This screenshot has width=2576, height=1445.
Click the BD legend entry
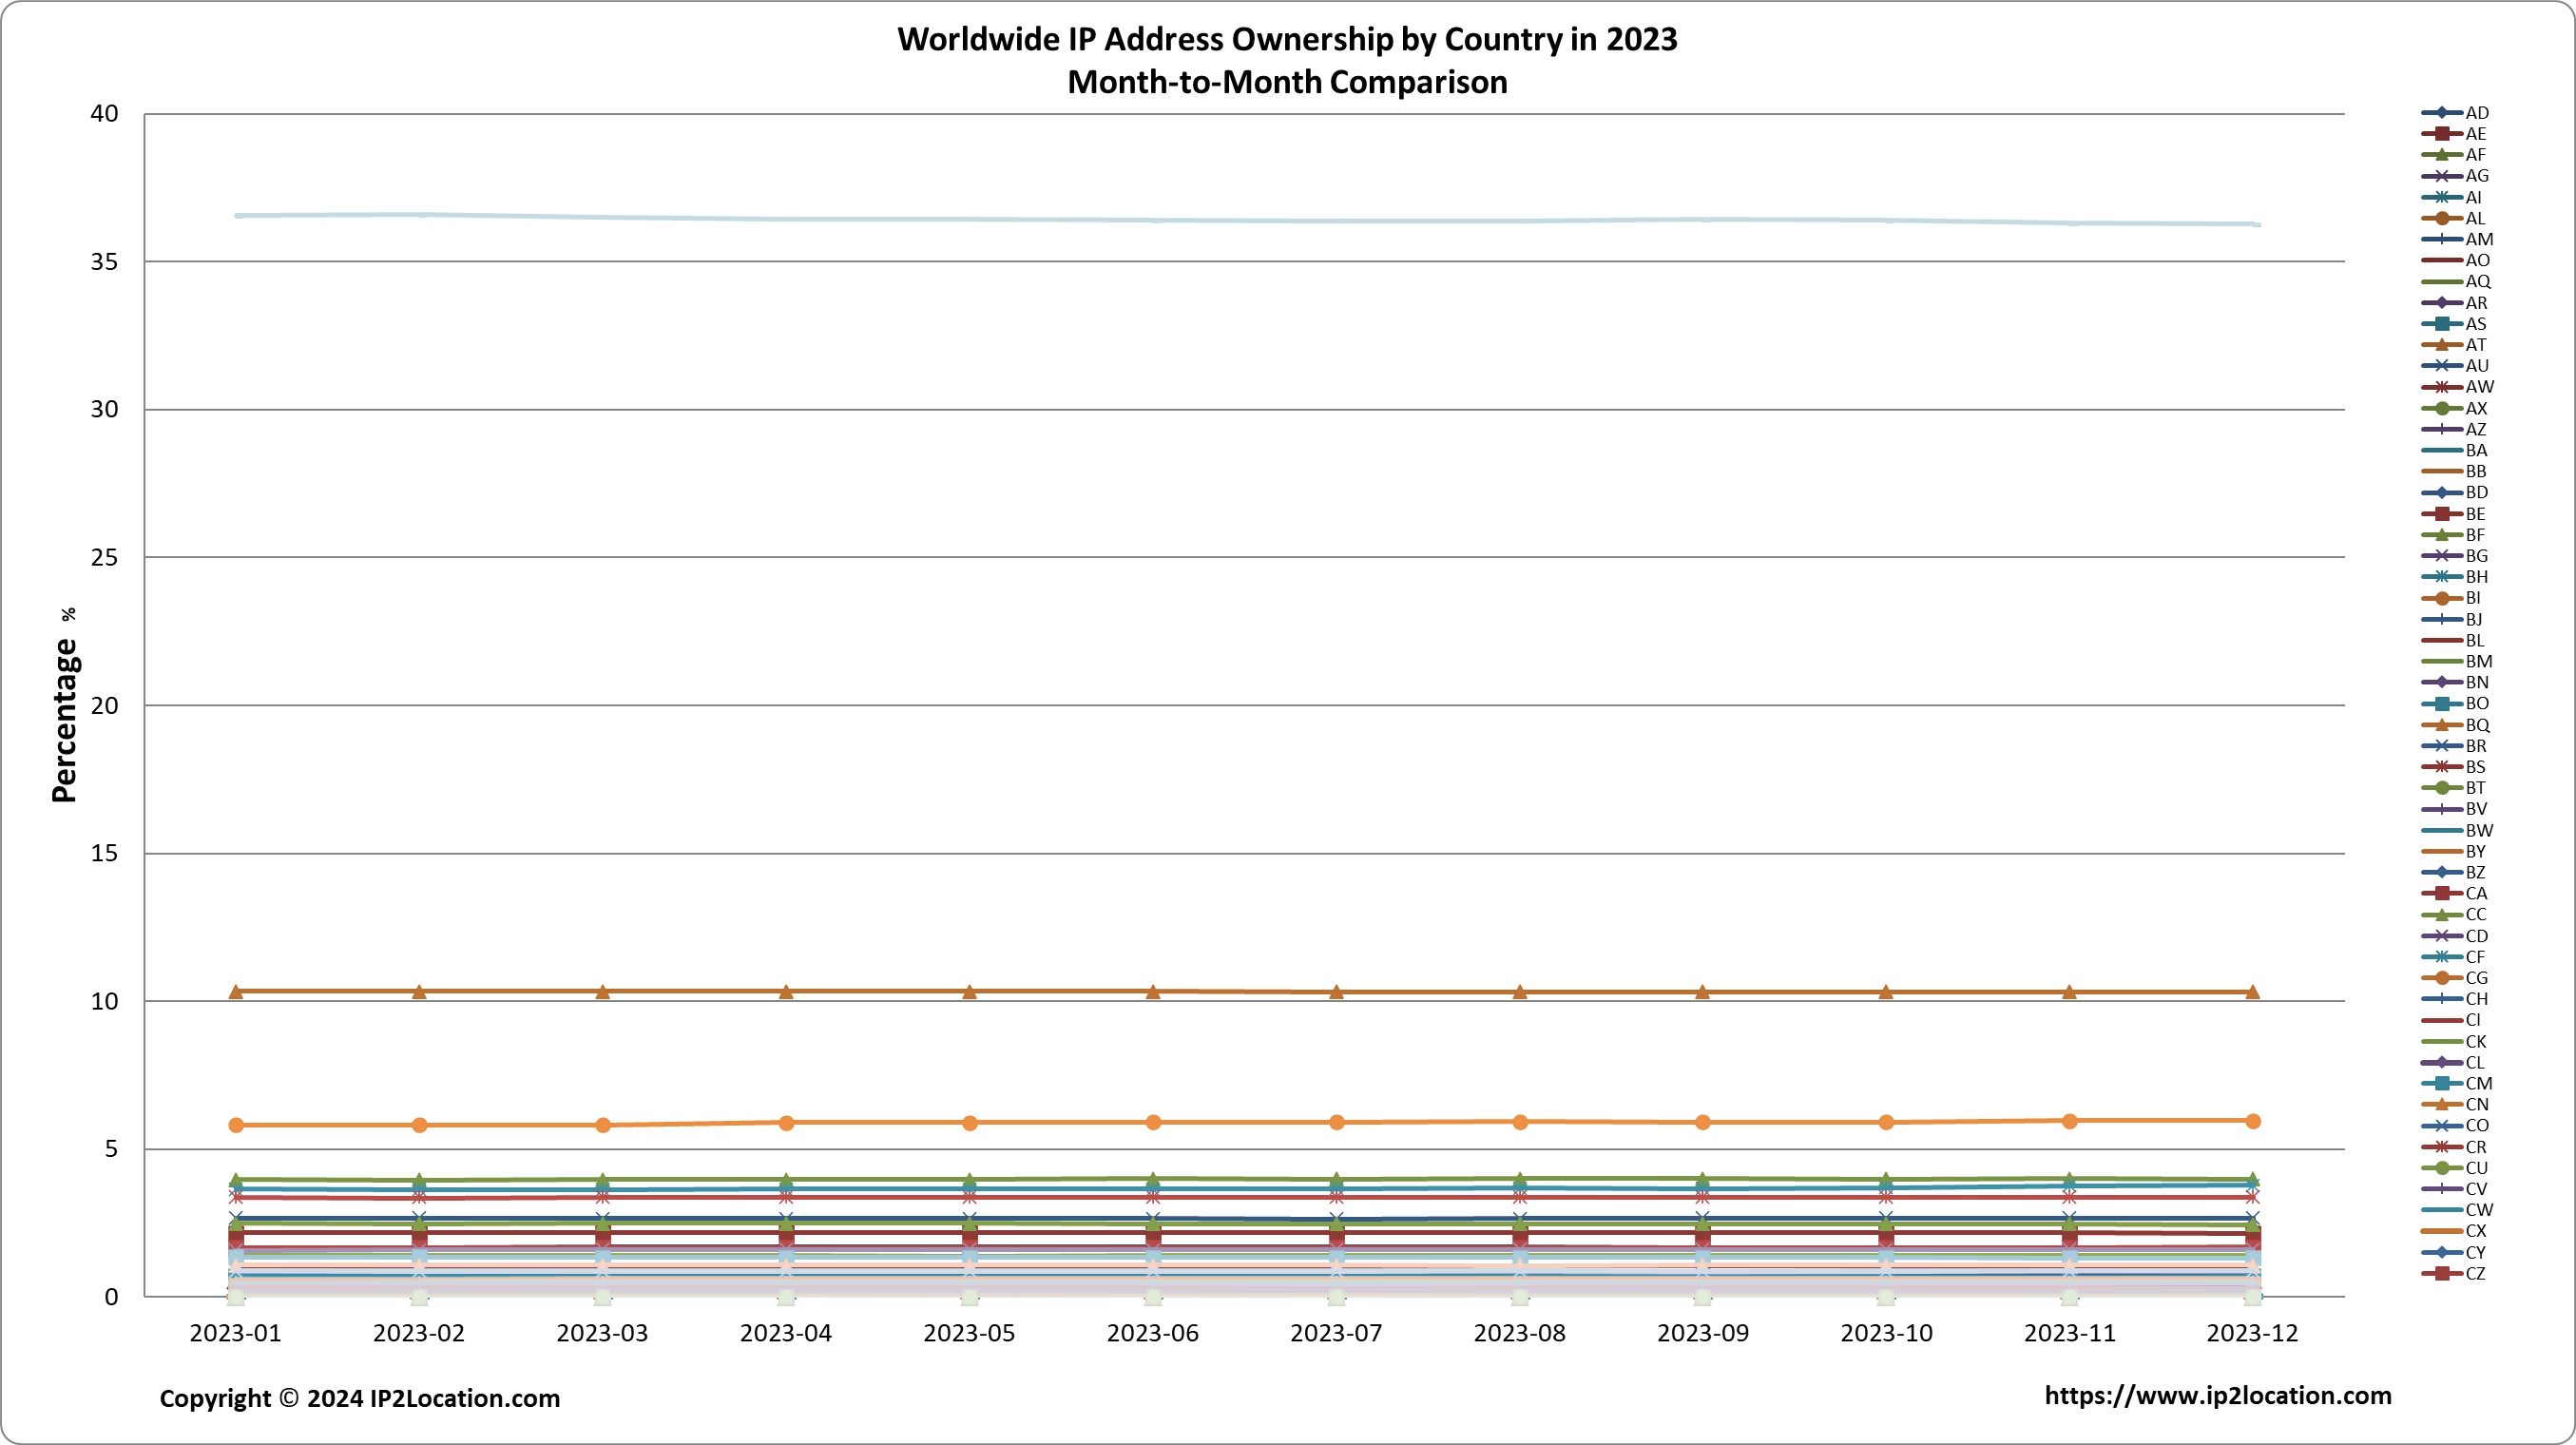pyautogui.click(x=2455, y=492)
